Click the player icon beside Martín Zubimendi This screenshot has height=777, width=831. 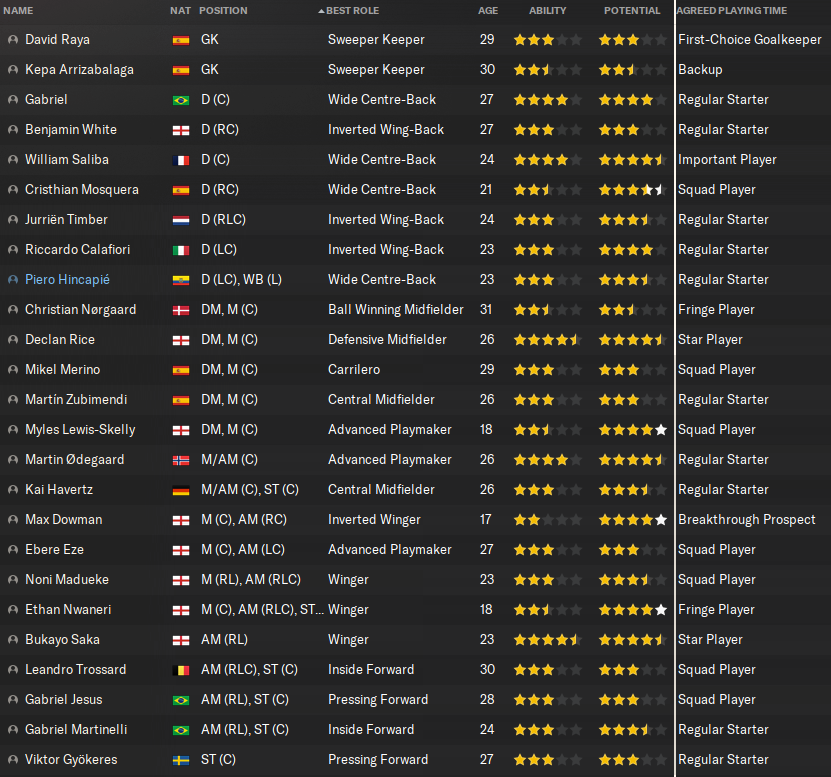[13, 400]
